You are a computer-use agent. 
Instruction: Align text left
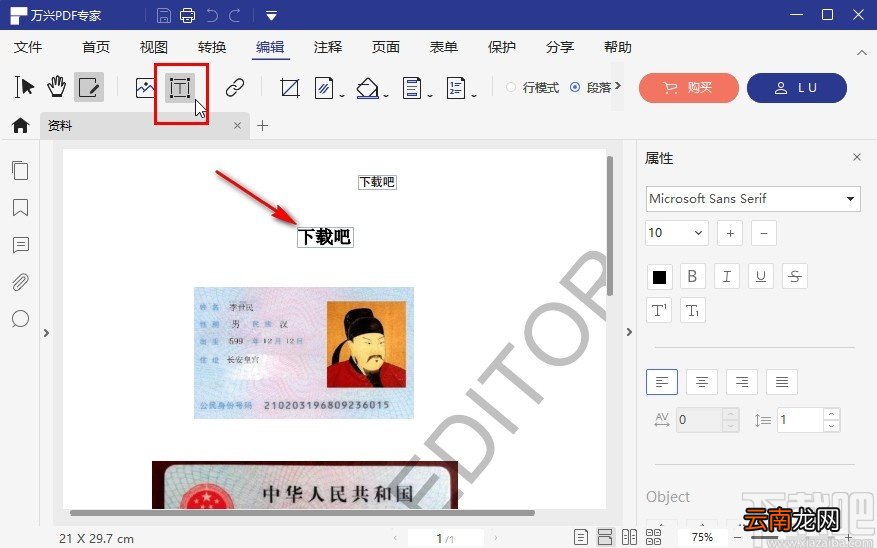click(x=662, y=382)
